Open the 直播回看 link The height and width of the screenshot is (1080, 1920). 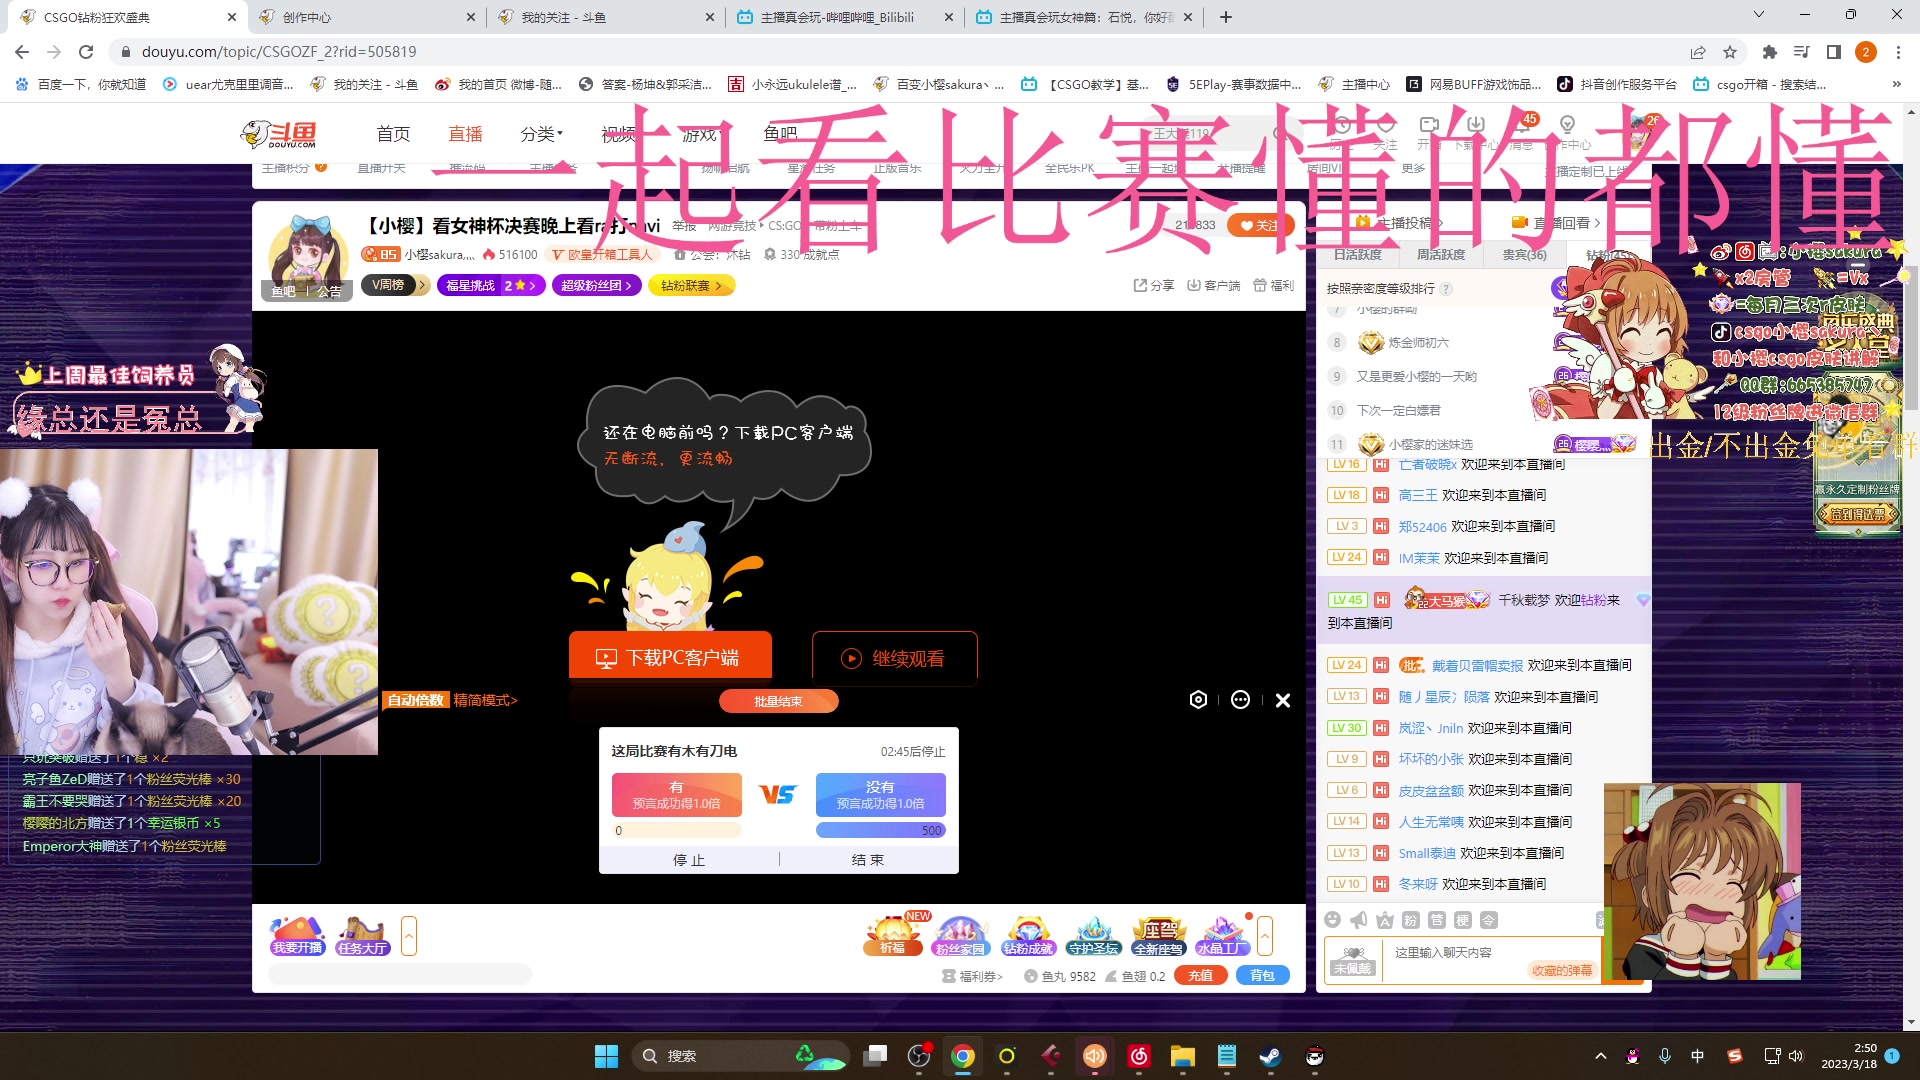point(1556,223)
